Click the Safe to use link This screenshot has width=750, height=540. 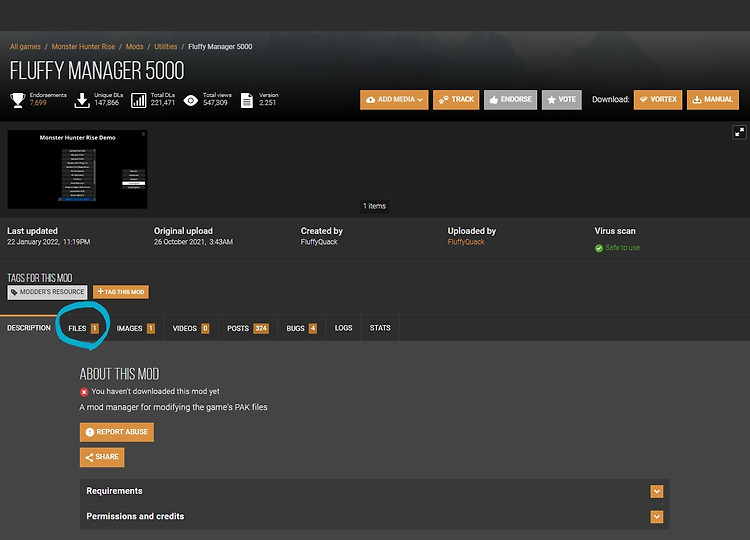622,248
